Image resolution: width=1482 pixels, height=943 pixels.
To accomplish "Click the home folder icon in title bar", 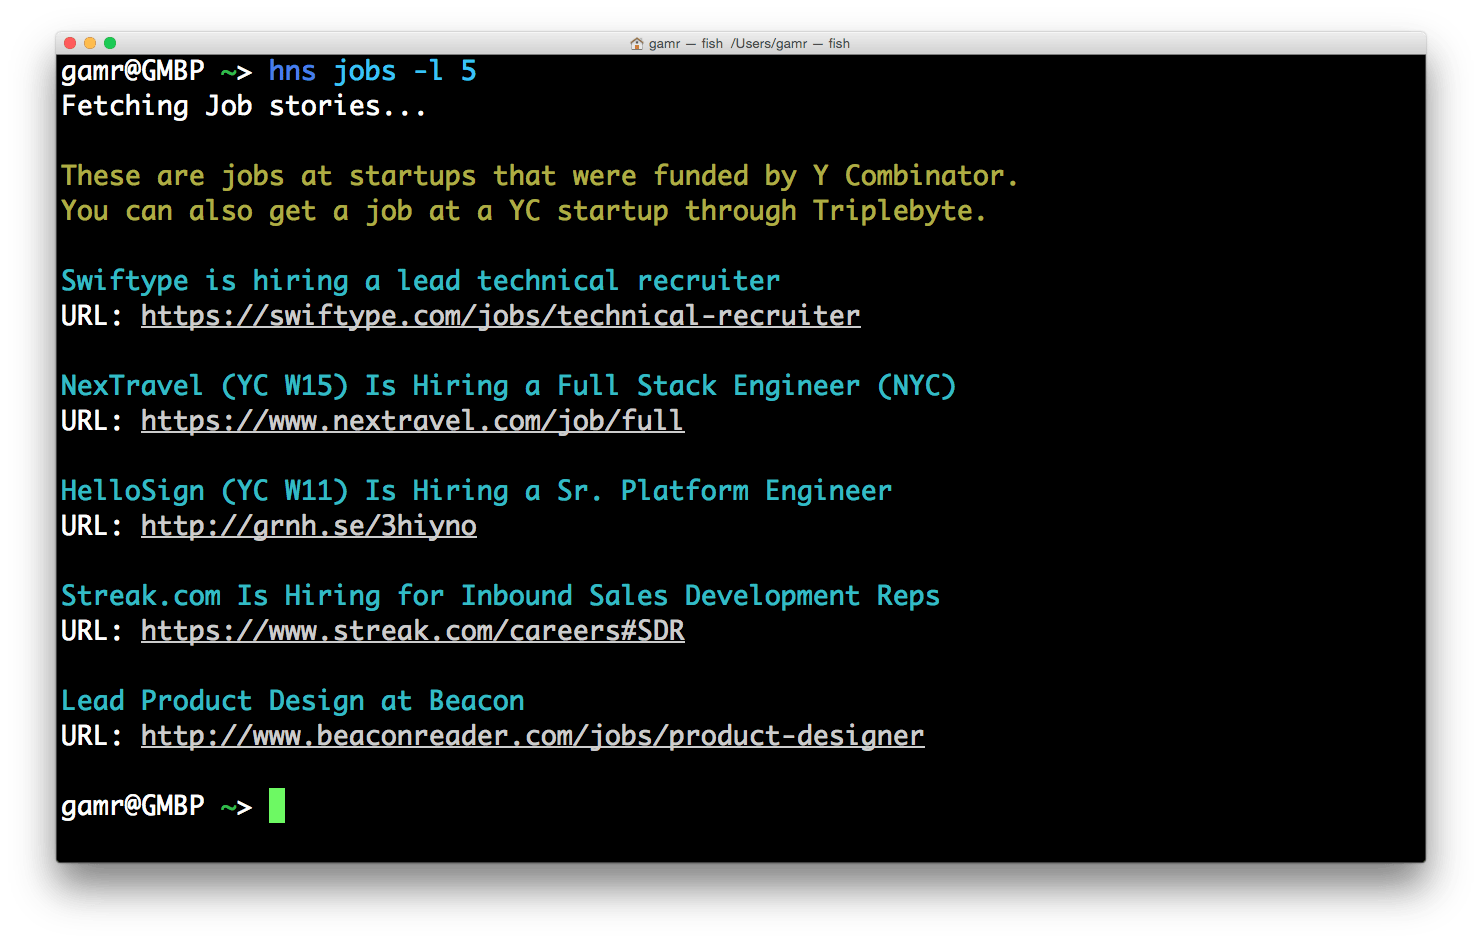I will 637,43.
